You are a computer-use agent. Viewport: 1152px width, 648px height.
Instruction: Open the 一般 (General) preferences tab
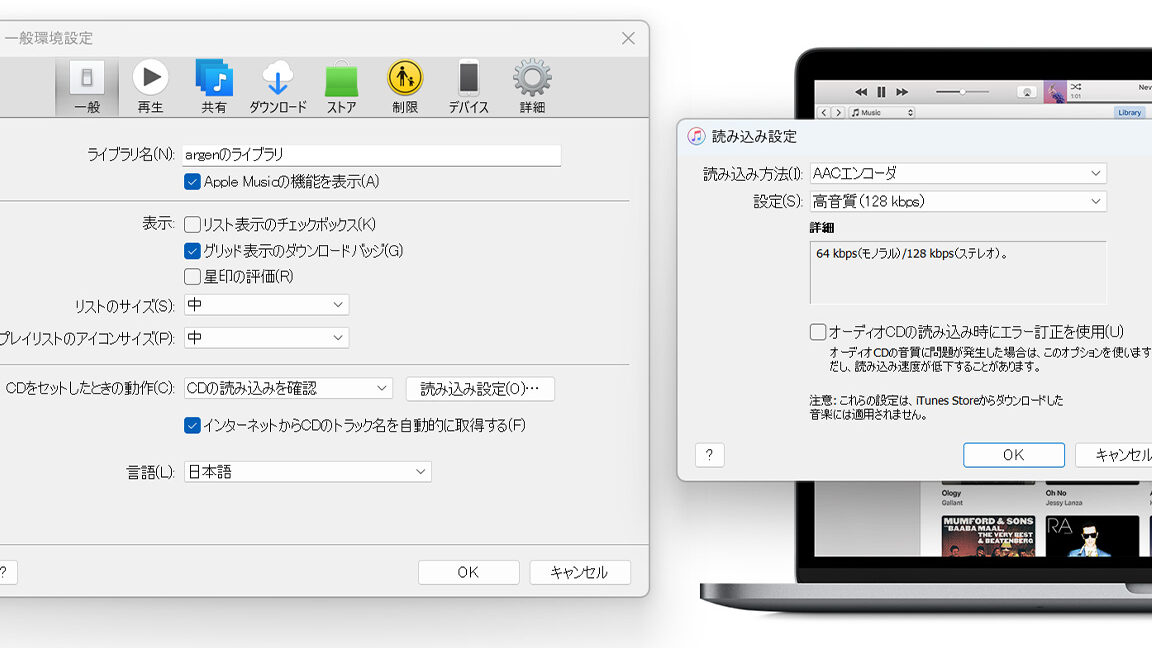click(87, 87)
